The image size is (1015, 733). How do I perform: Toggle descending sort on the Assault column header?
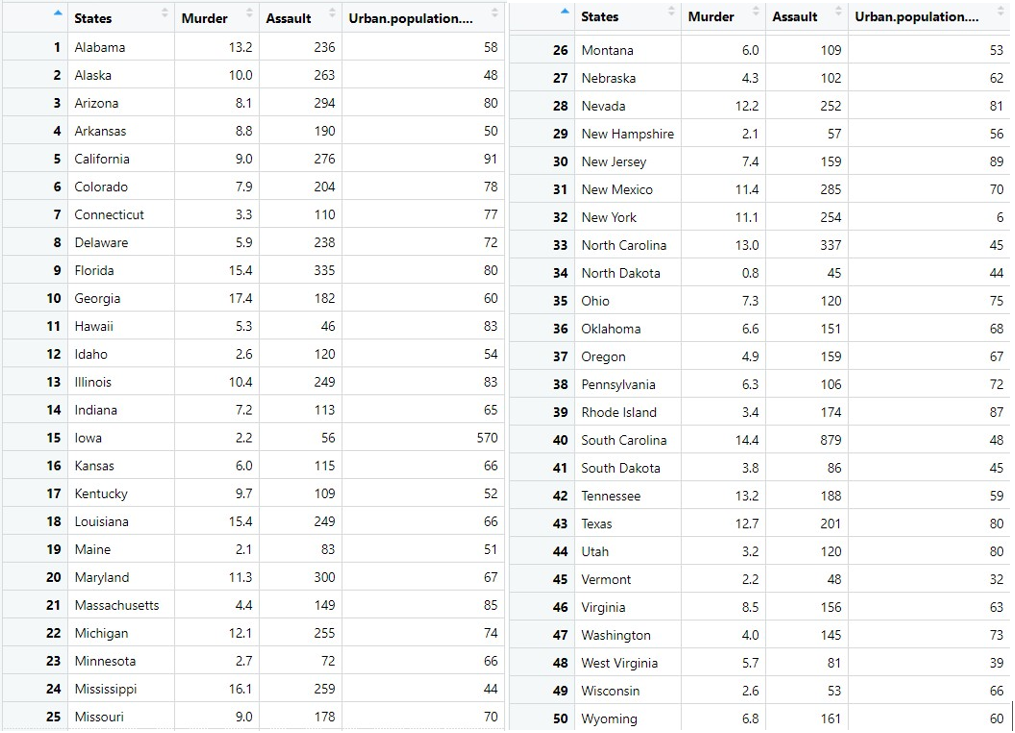(330, 16)
